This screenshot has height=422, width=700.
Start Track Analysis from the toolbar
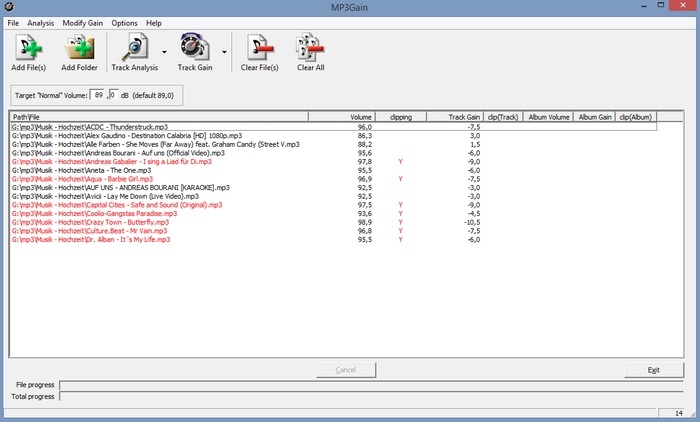point(134,47)
